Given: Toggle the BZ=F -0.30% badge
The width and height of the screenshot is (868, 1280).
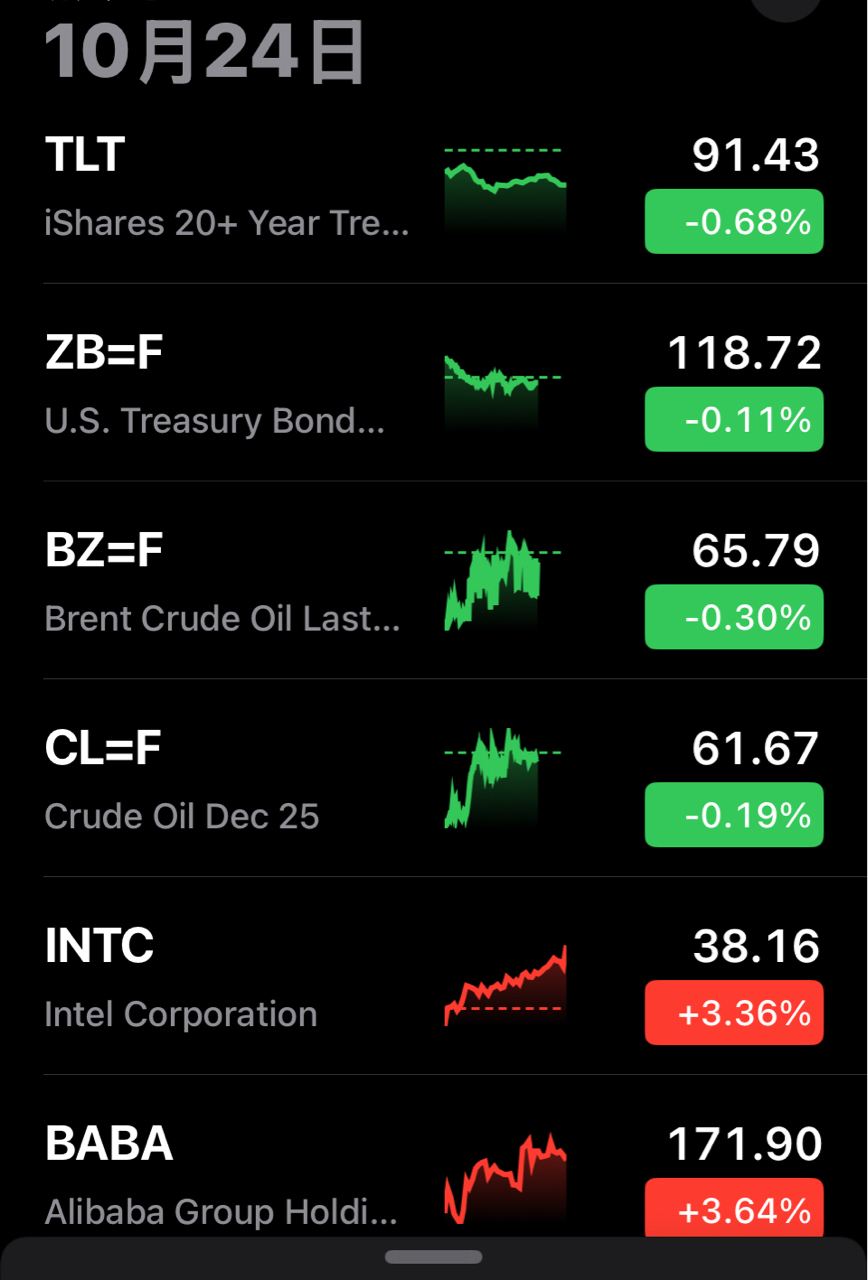Looking at the screenshot, I should [734, 618].
